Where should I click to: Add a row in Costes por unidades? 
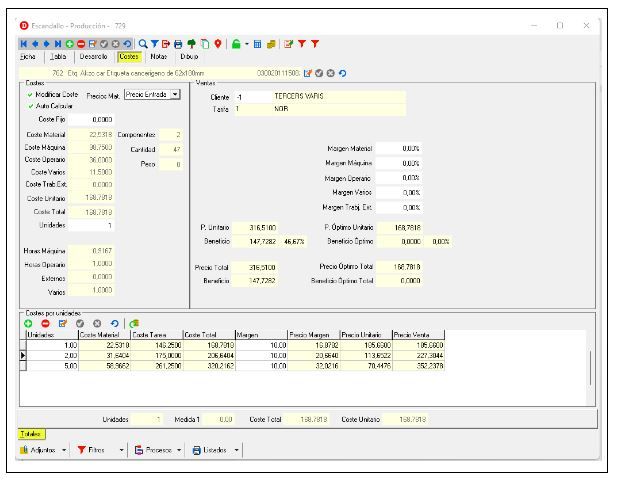28,324
